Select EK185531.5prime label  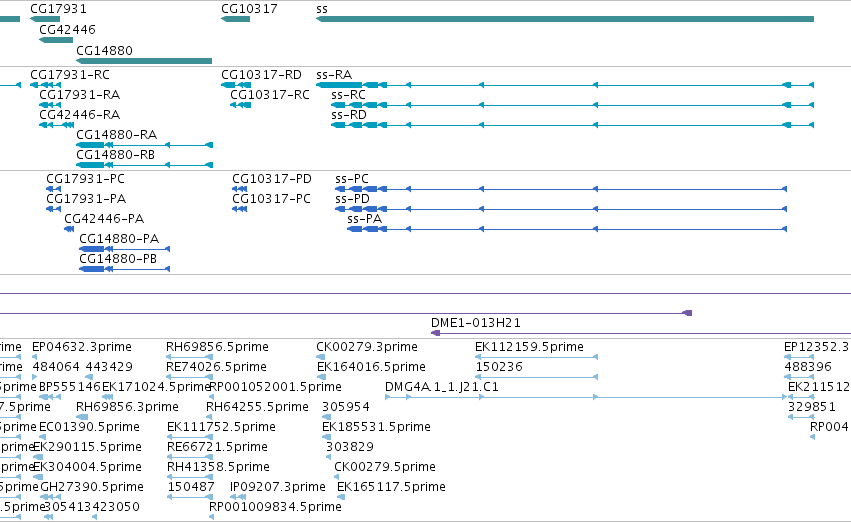coord(376,427)
